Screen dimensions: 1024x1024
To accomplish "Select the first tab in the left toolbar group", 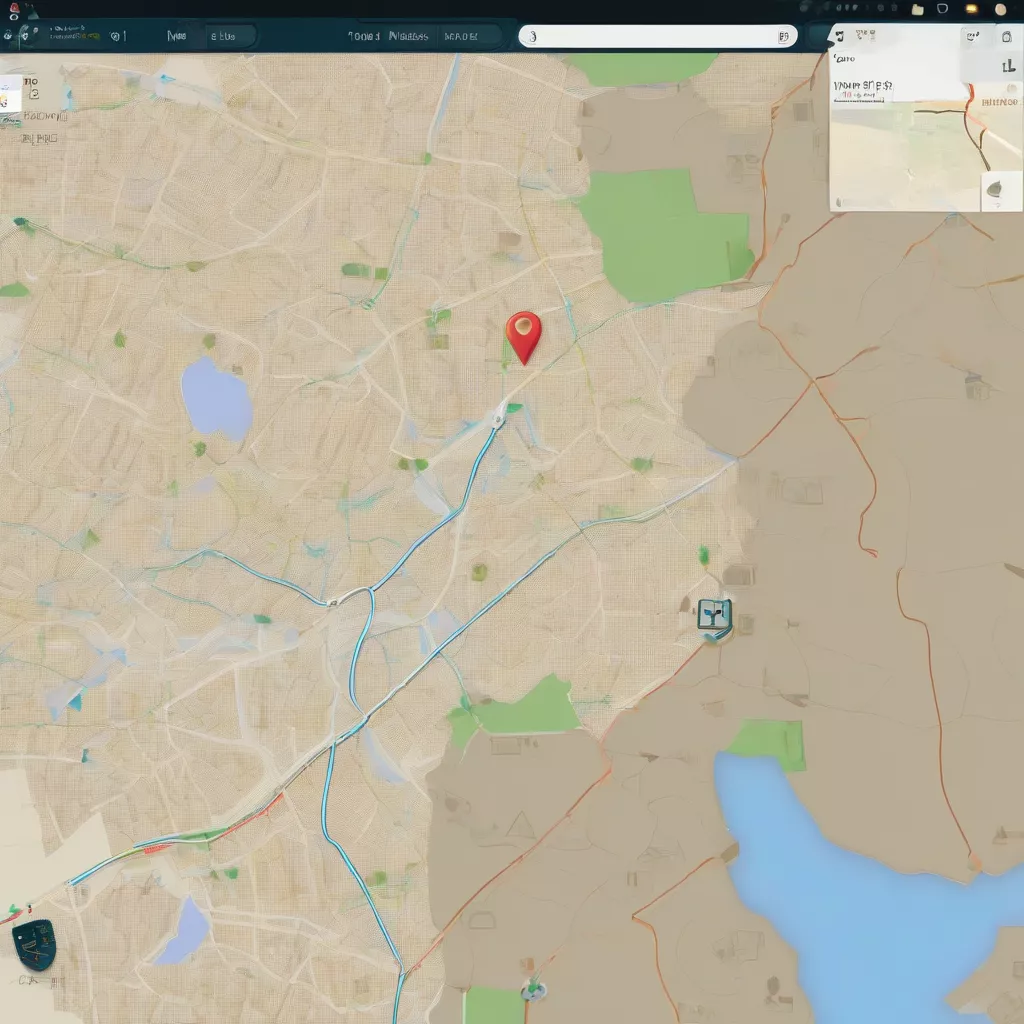I will (177, 36).
